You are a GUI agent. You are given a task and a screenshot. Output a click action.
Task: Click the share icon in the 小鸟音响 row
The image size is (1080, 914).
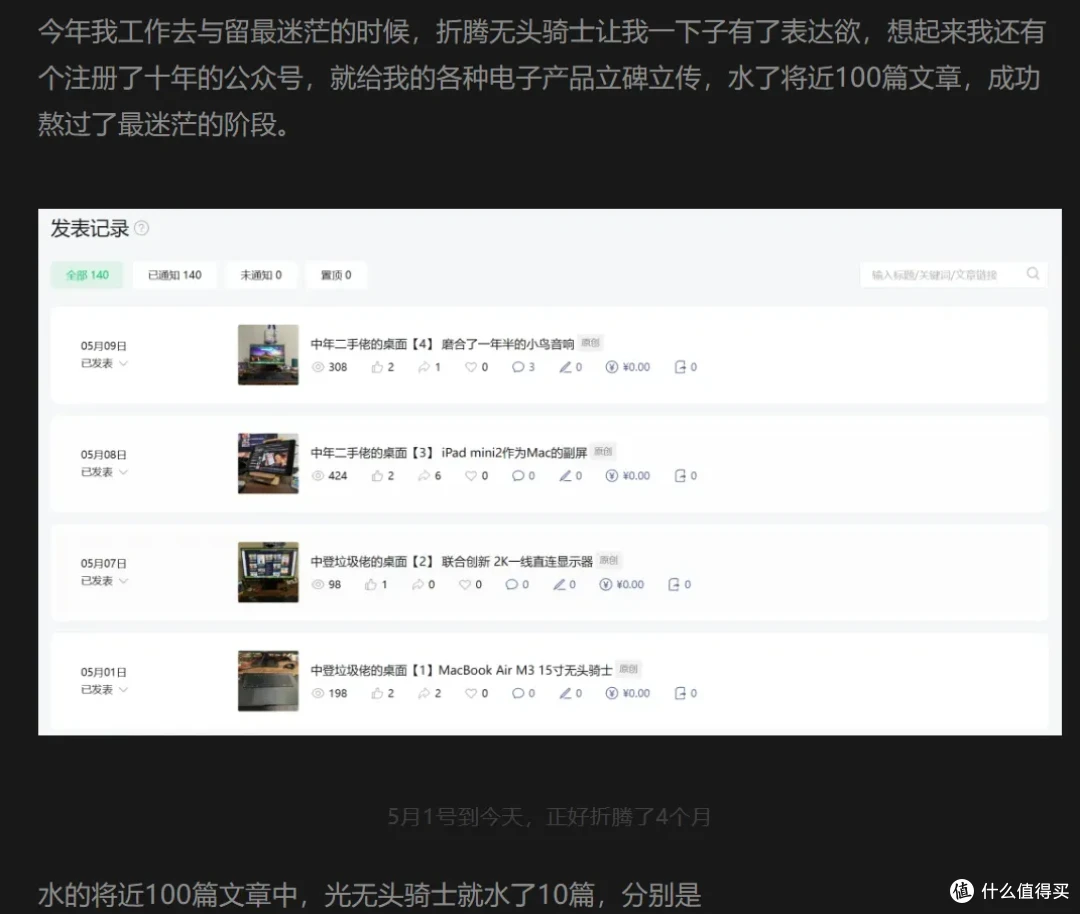424,367
